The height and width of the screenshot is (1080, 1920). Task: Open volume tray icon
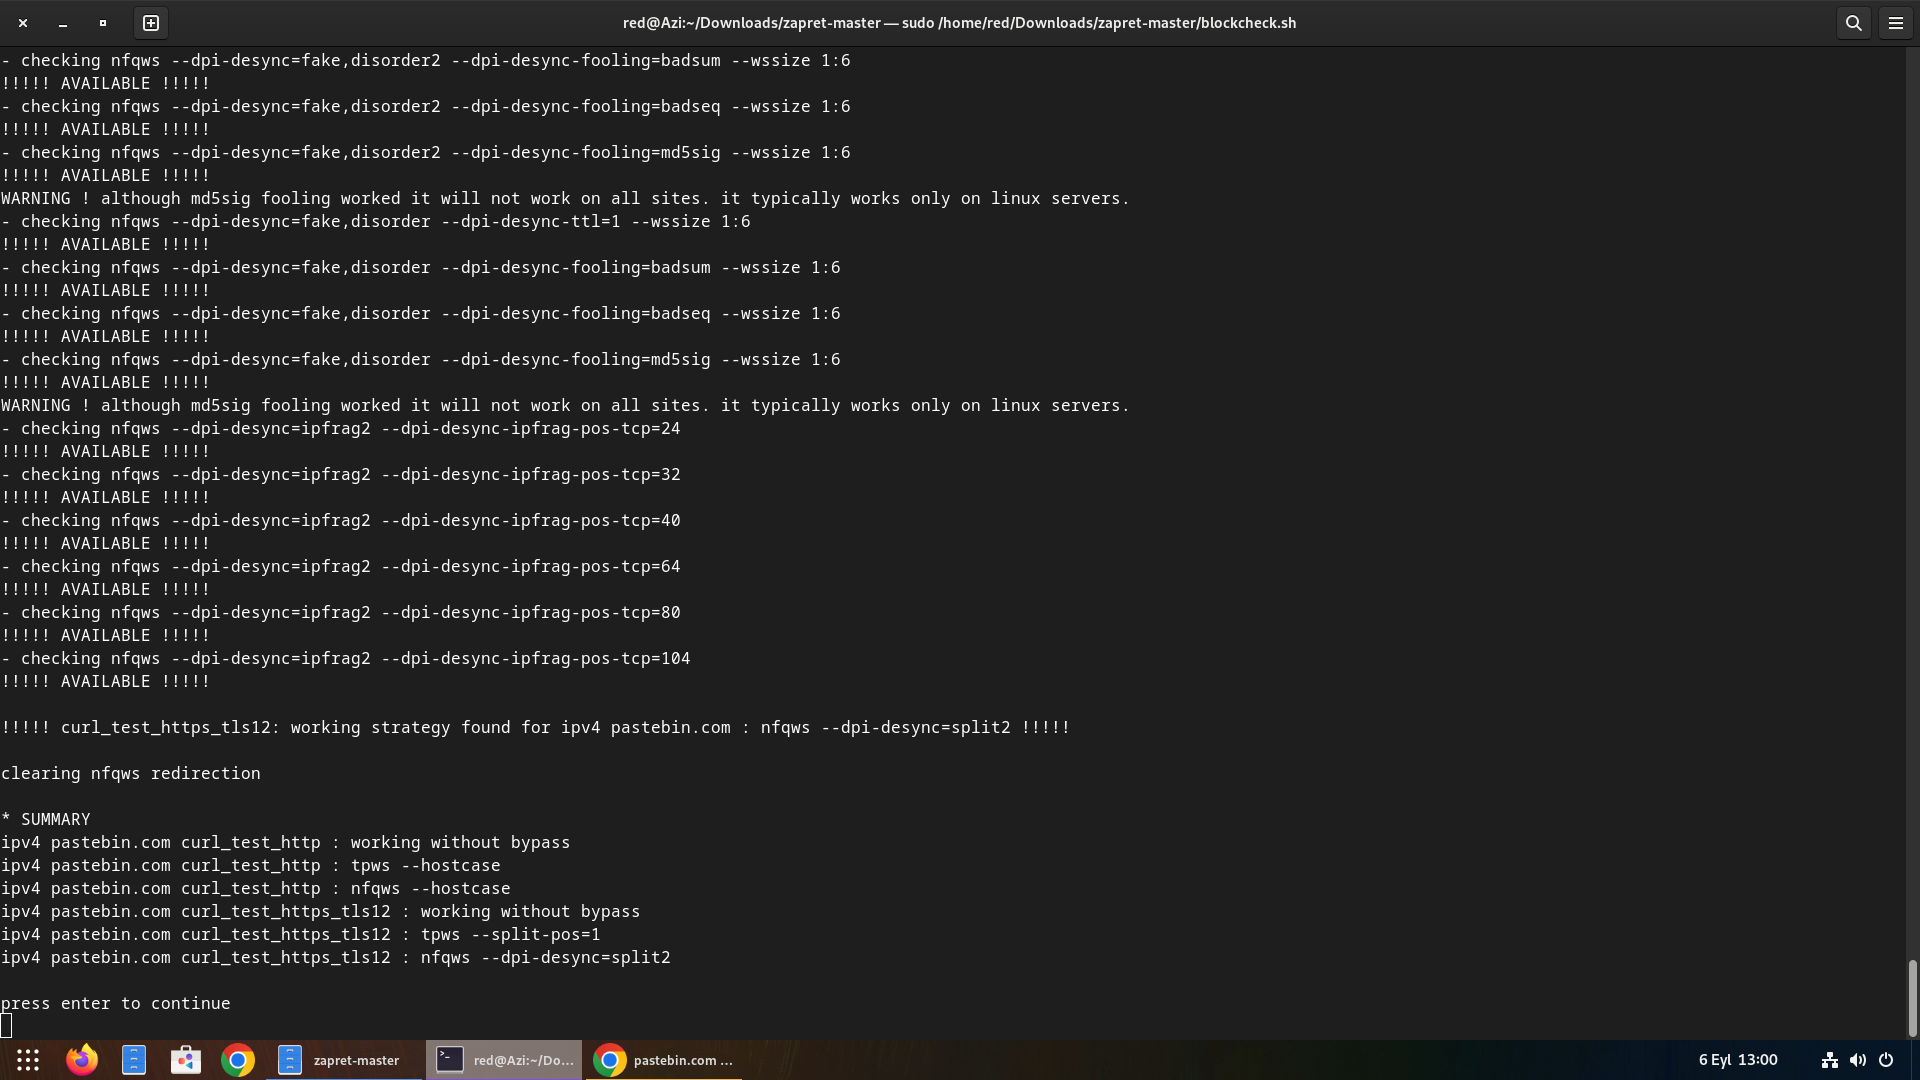[x=1858, y=1060]
